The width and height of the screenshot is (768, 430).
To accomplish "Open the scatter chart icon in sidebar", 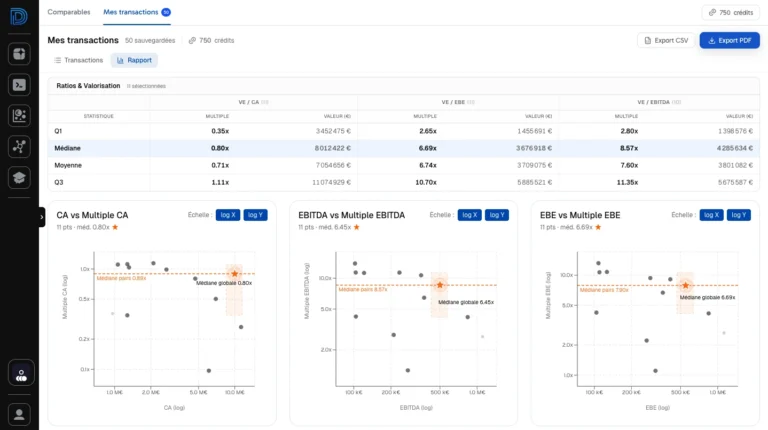I will pyautogui.click(x=19, y=116).
